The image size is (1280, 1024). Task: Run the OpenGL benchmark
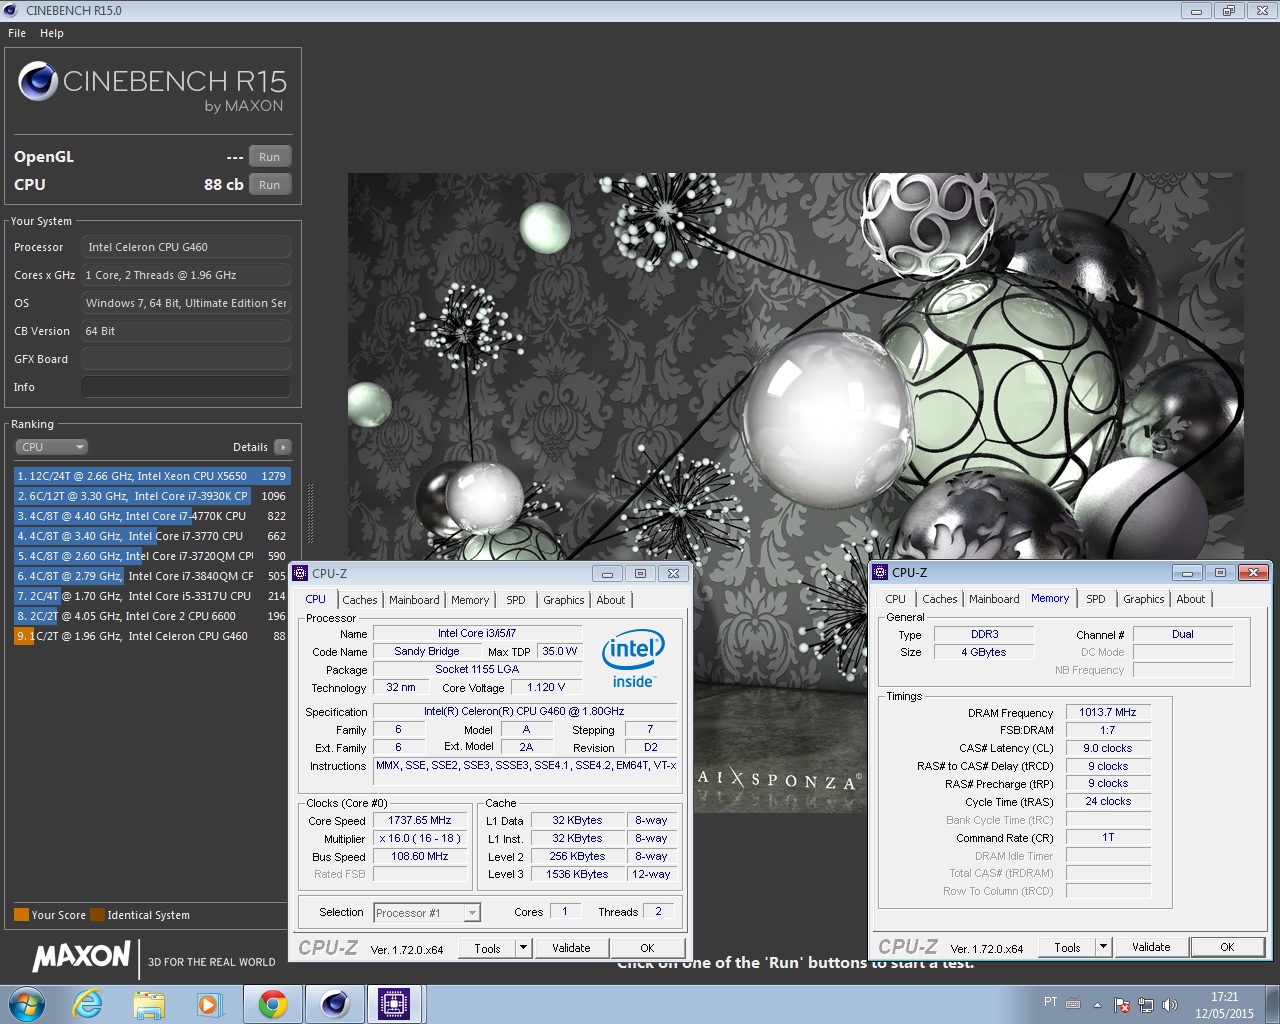click(270, 157)
